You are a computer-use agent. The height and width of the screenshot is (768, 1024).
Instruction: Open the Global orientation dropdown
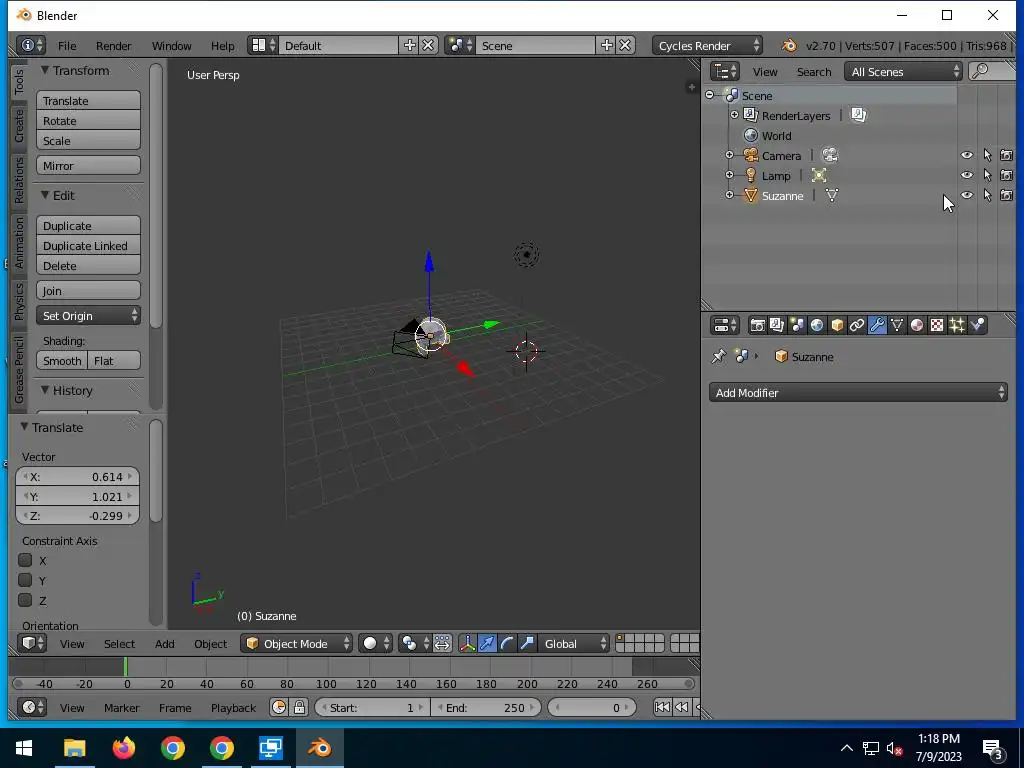[x=574, y=643]
